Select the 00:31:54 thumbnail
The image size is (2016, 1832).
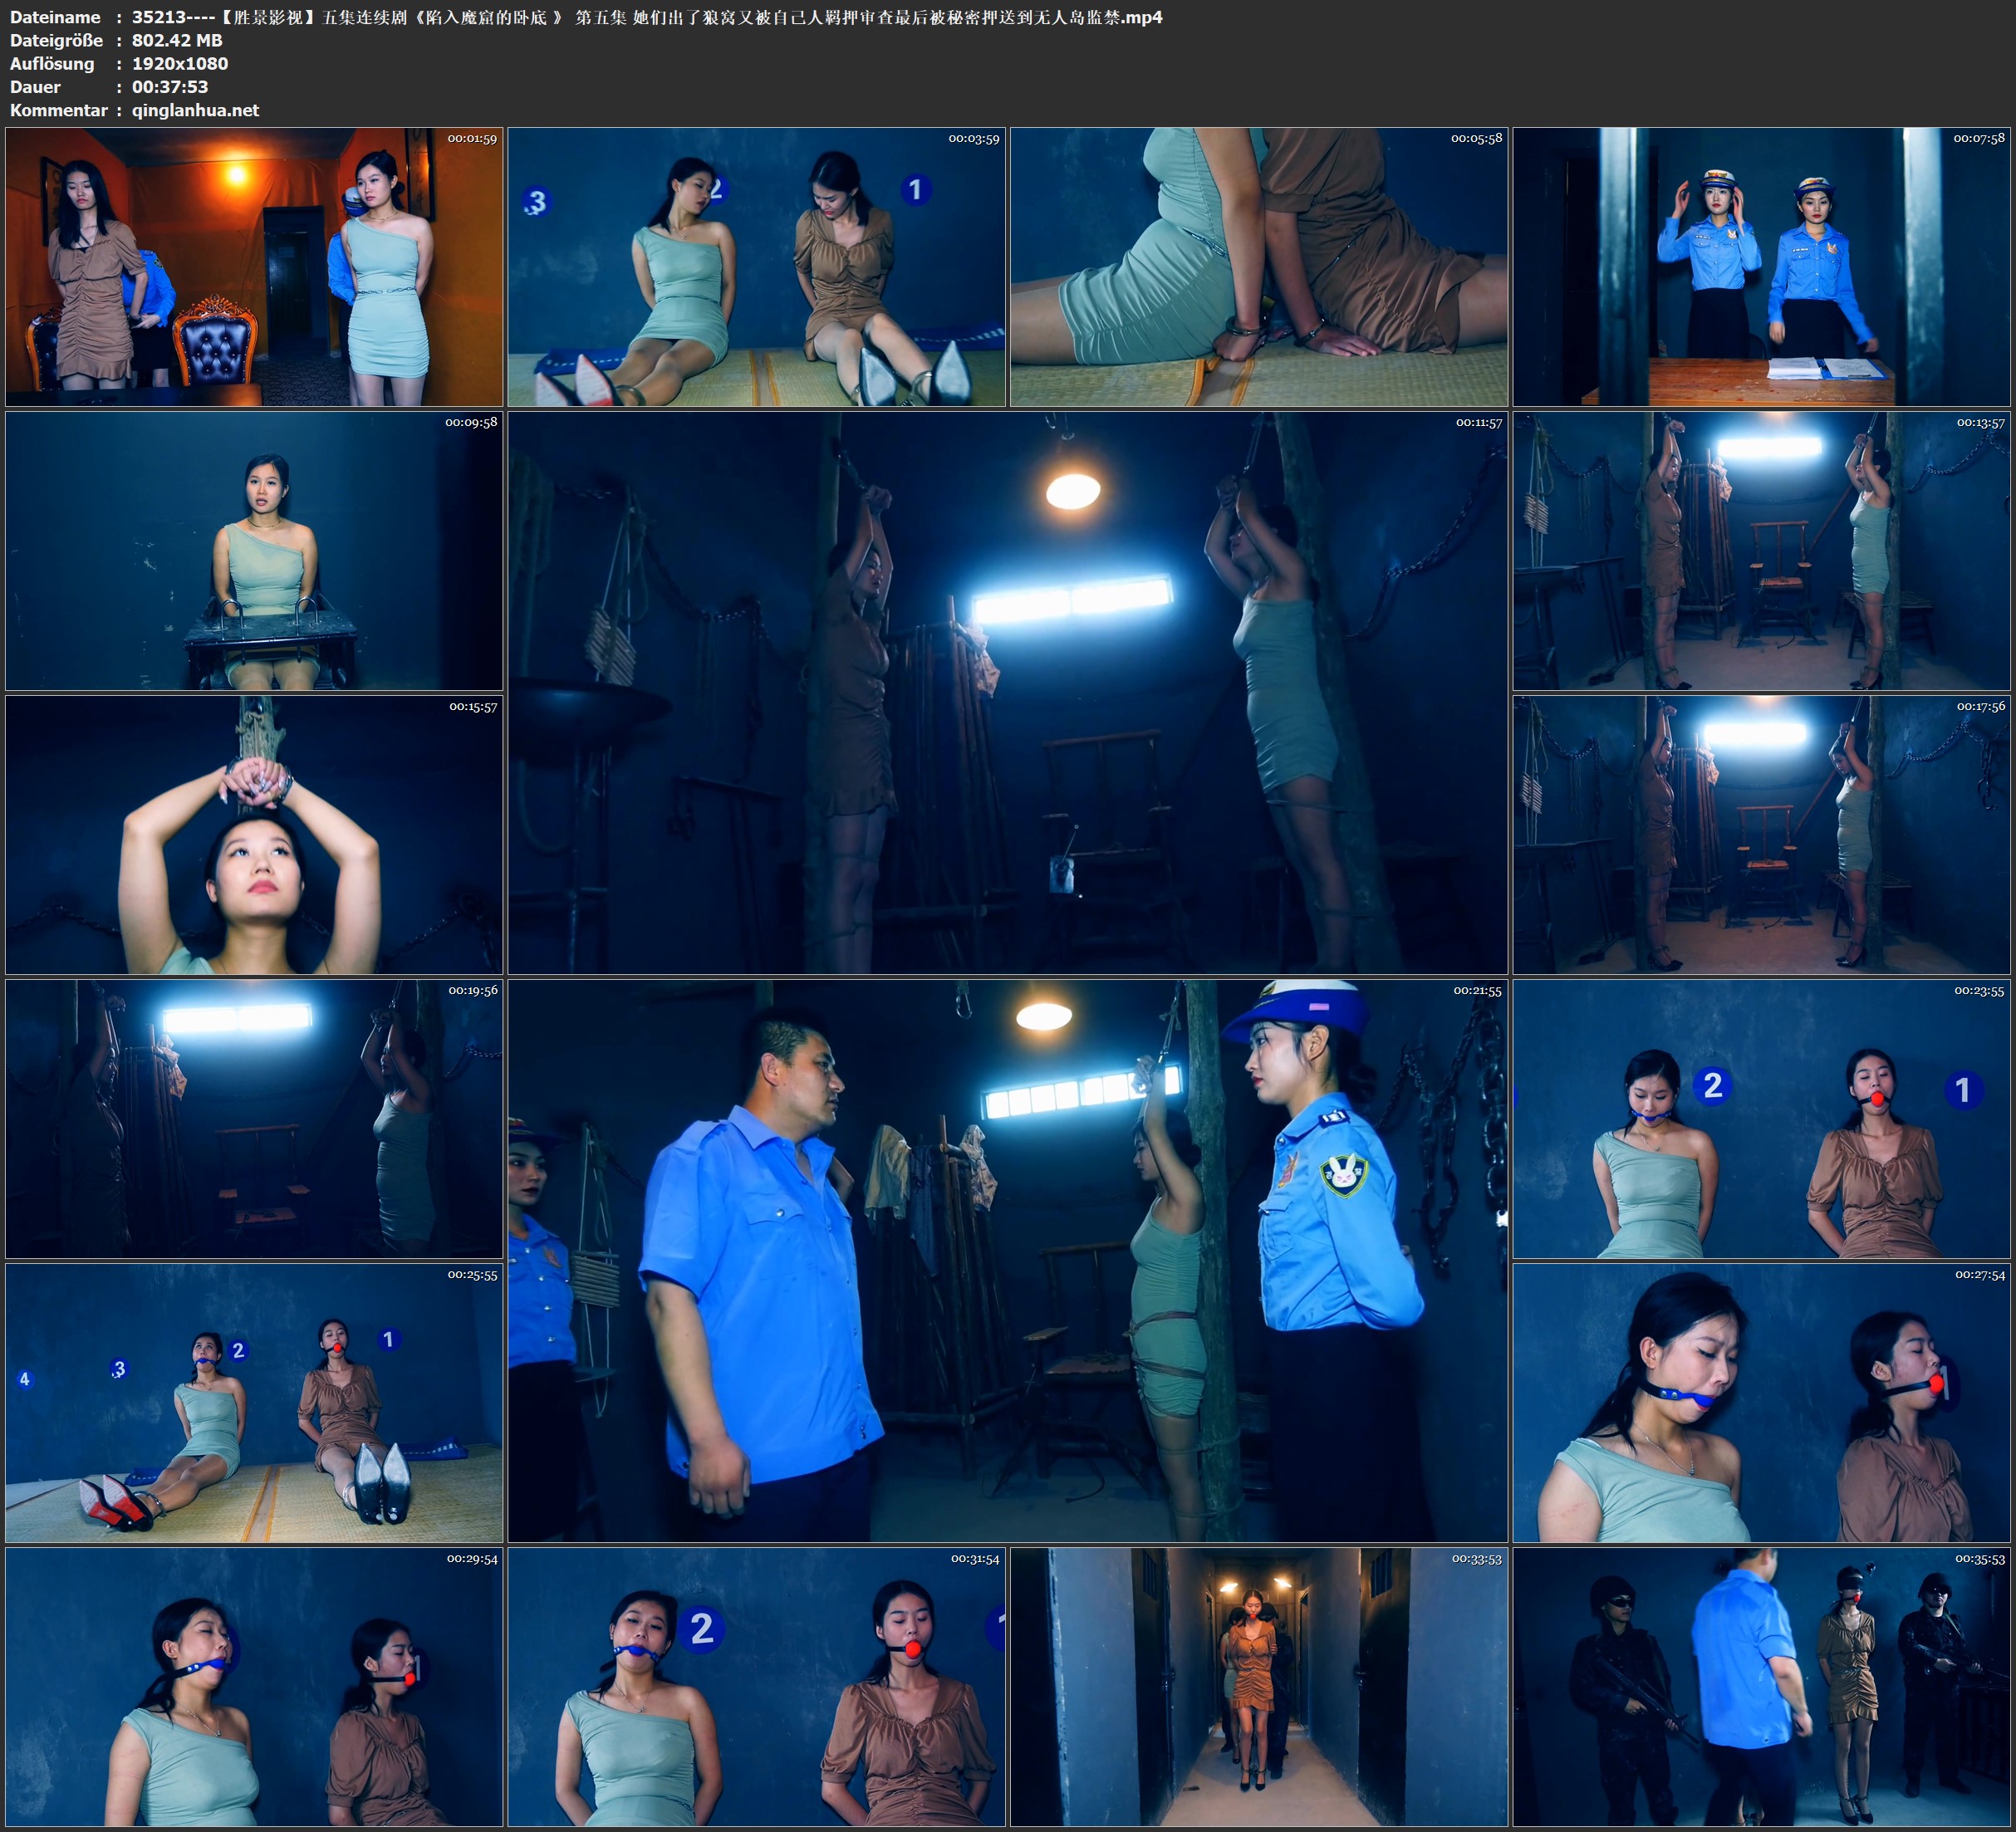tap(756, 1687)
